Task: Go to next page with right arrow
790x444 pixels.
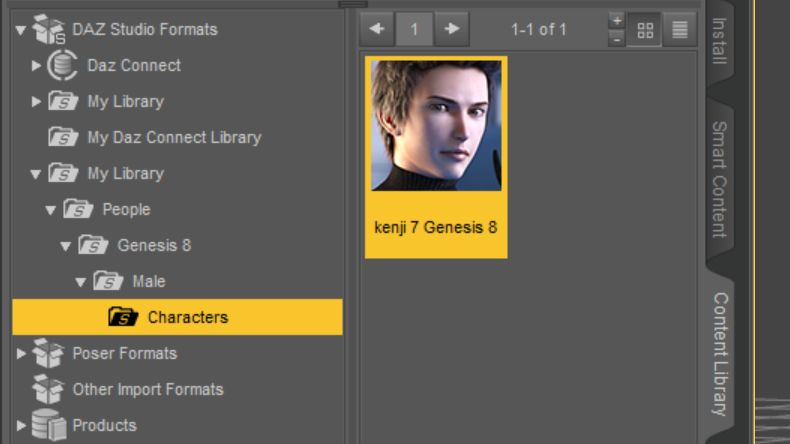Action: [452, 29]
